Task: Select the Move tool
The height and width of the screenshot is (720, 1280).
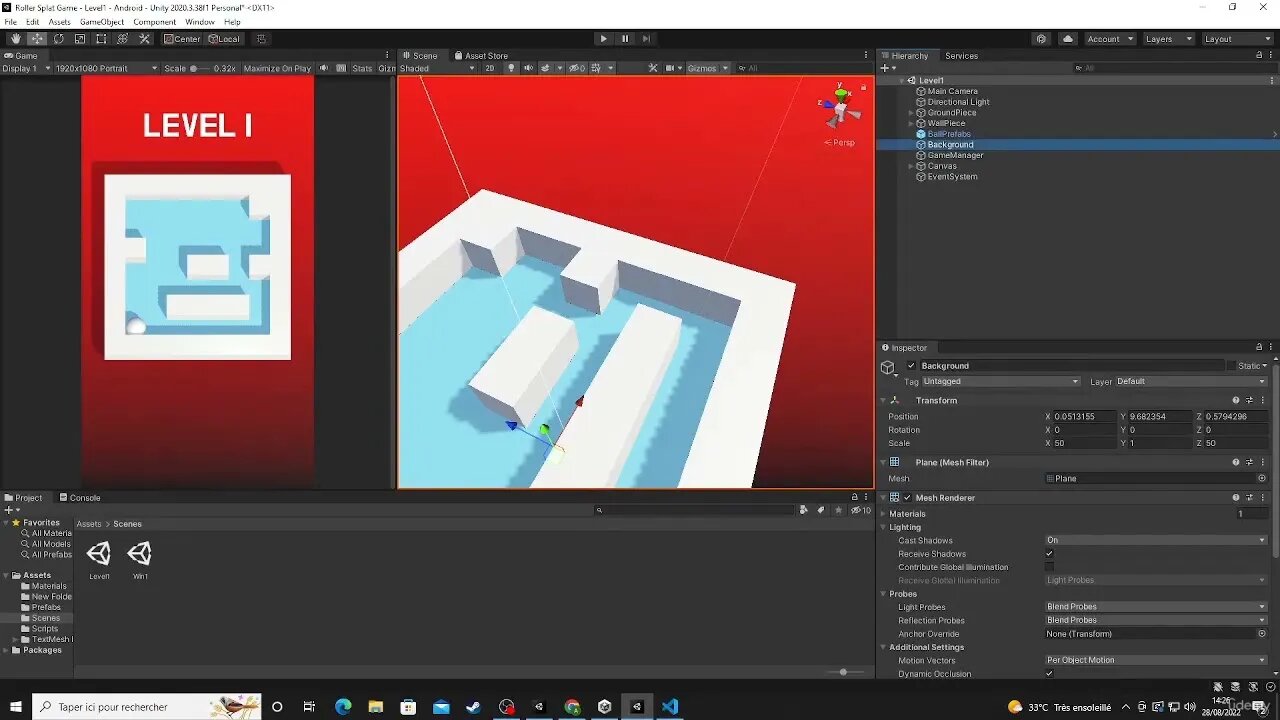Action: pos(37,39)
